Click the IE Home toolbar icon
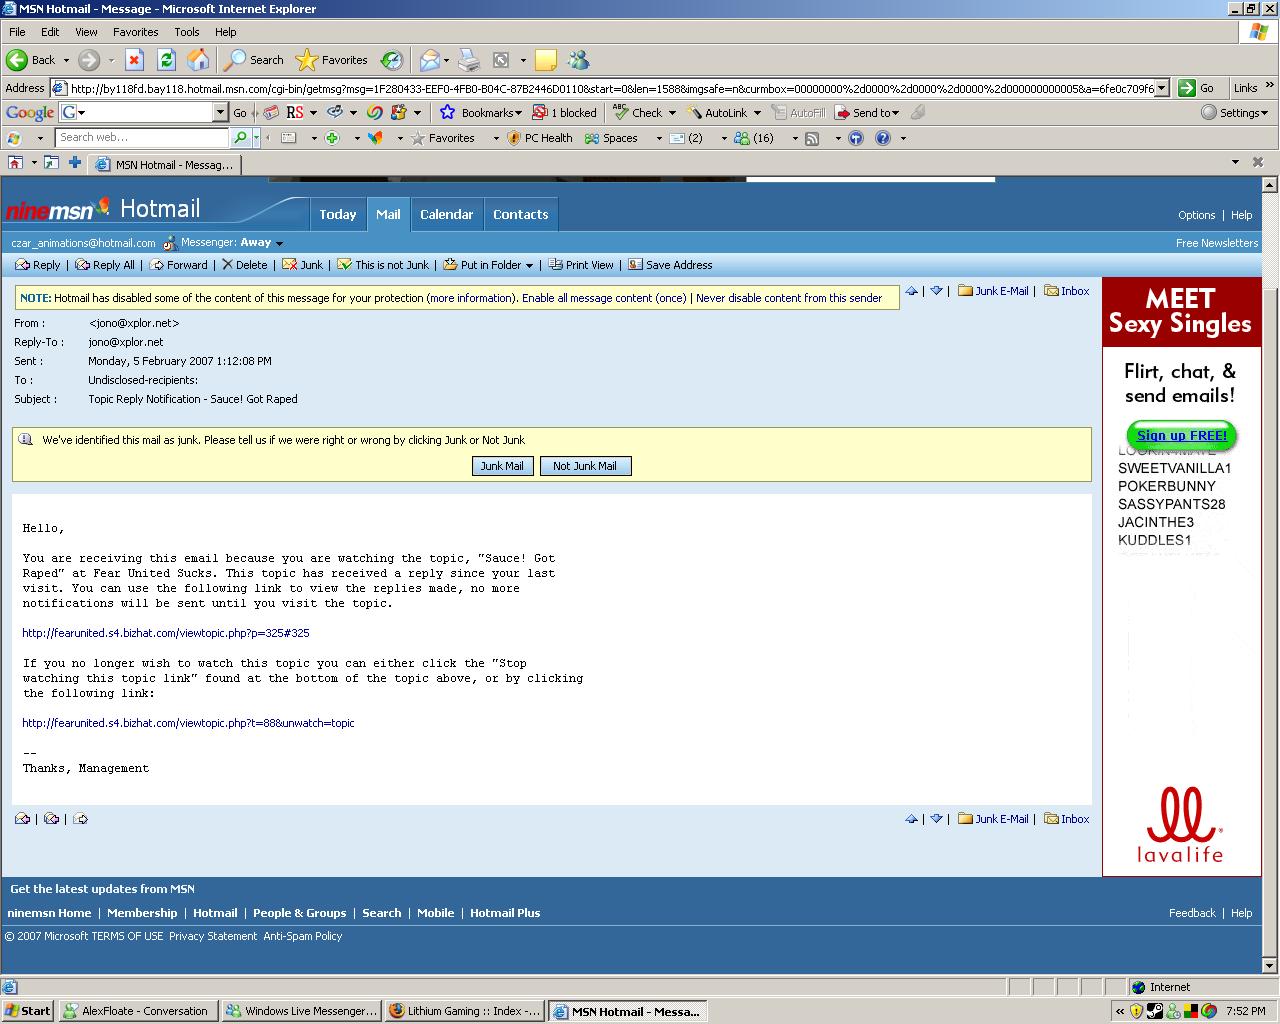Viewport: 1280px width, 1024px height. tap(198, 60)
